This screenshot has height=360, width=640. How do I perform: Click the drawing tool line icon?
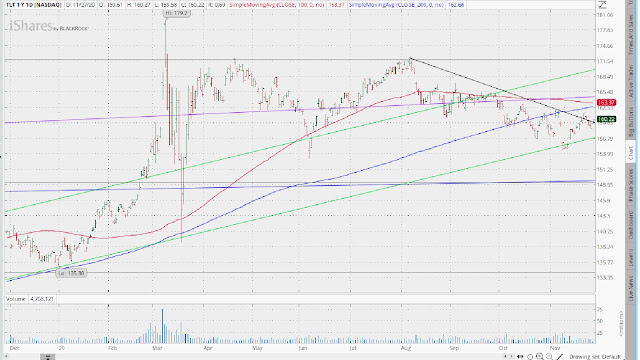560,357
